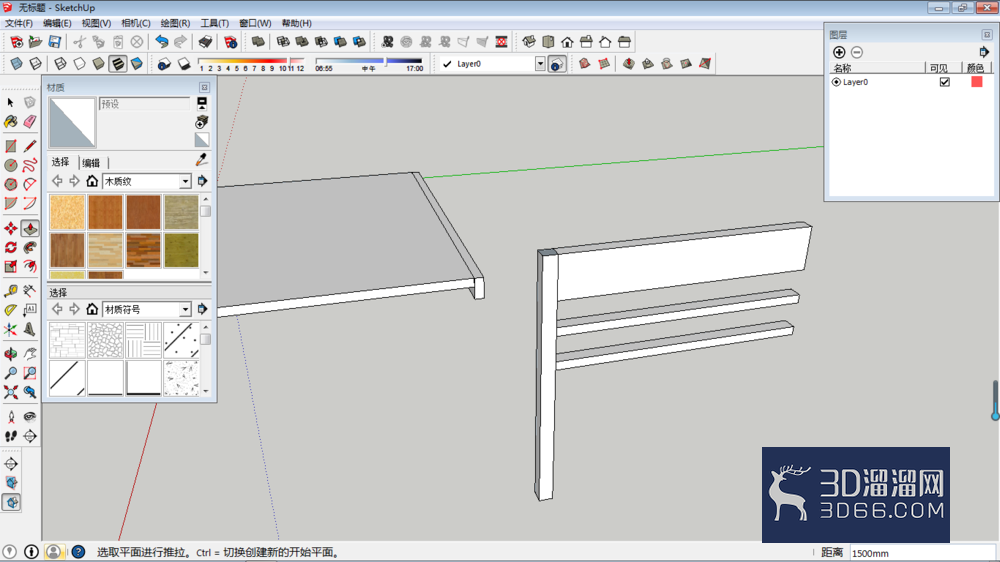This screenshot has height=562, width=1000.
Task: Pick the Tape Measure tool
Action: (x=11, y=291)
